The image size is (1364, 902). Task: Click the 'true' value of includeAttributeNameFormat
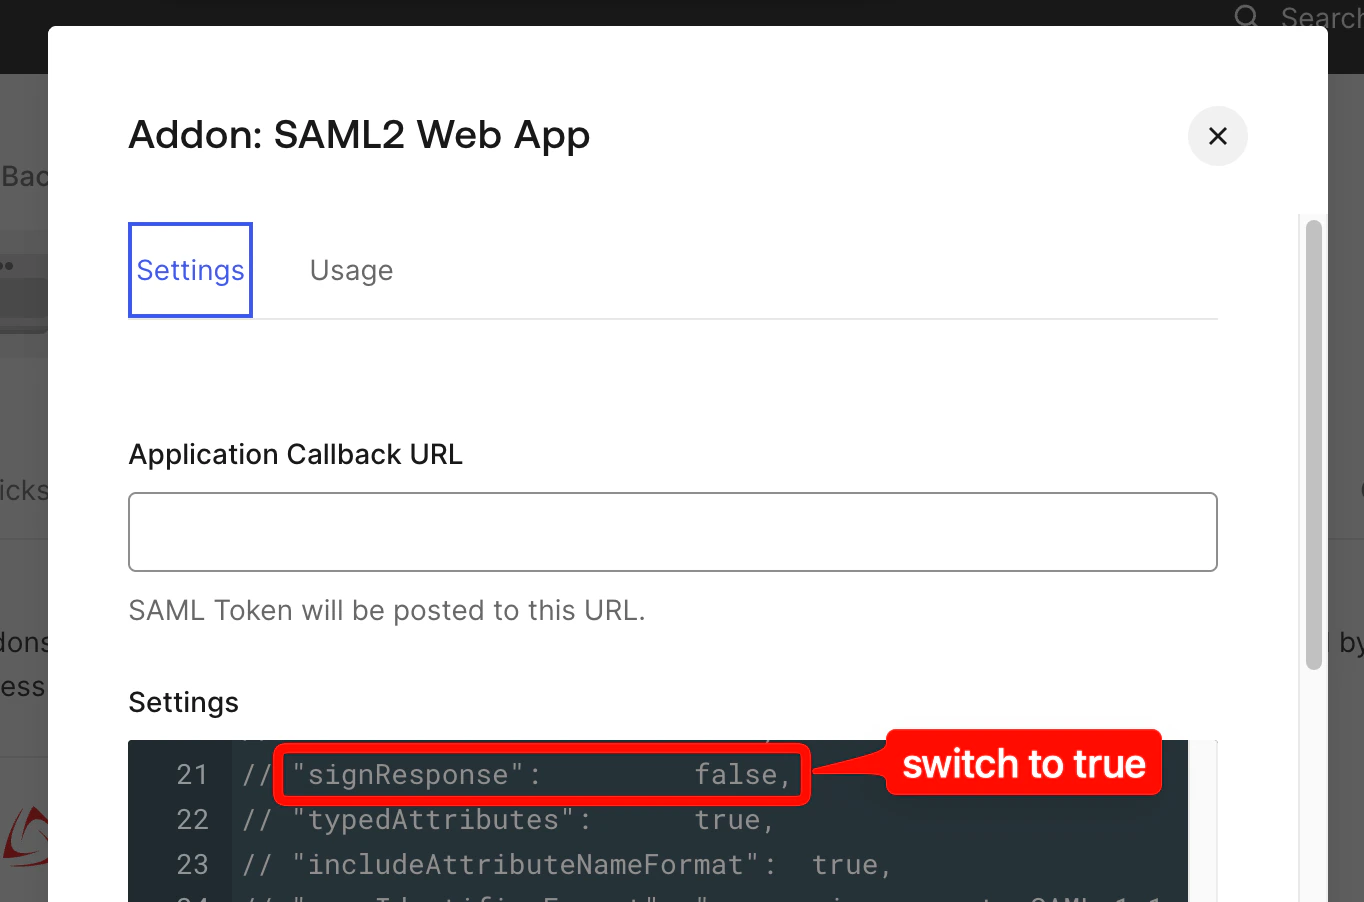point(847,864)
